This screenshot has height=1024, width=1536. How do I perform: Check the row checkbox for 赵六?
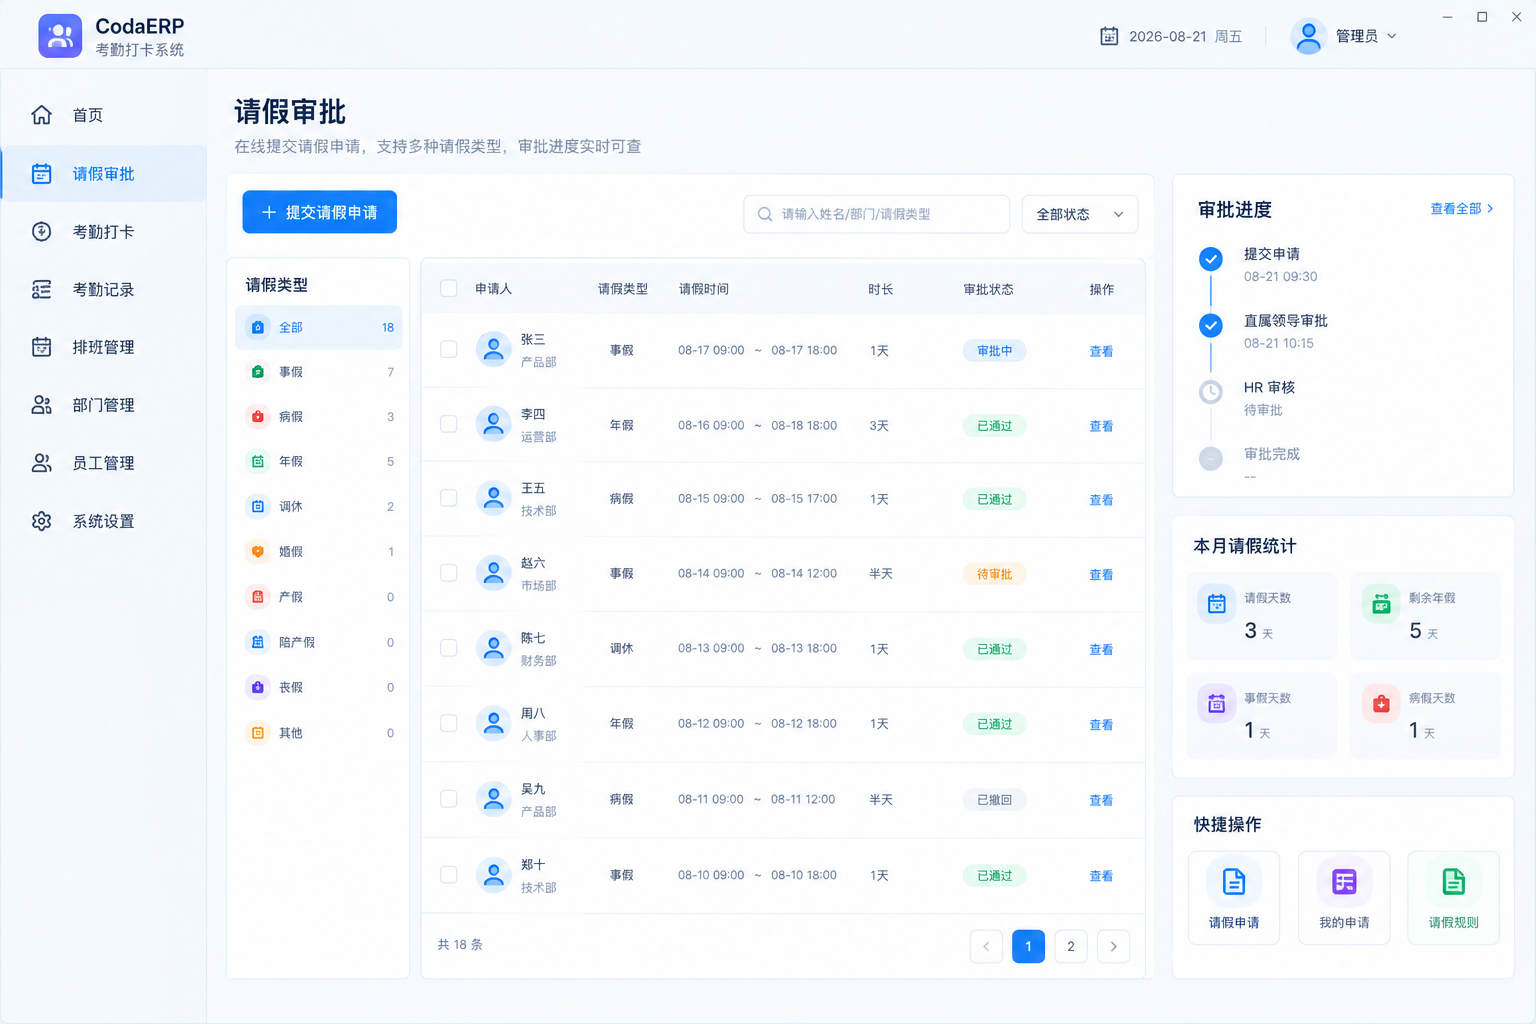click(x=449, y=573)
